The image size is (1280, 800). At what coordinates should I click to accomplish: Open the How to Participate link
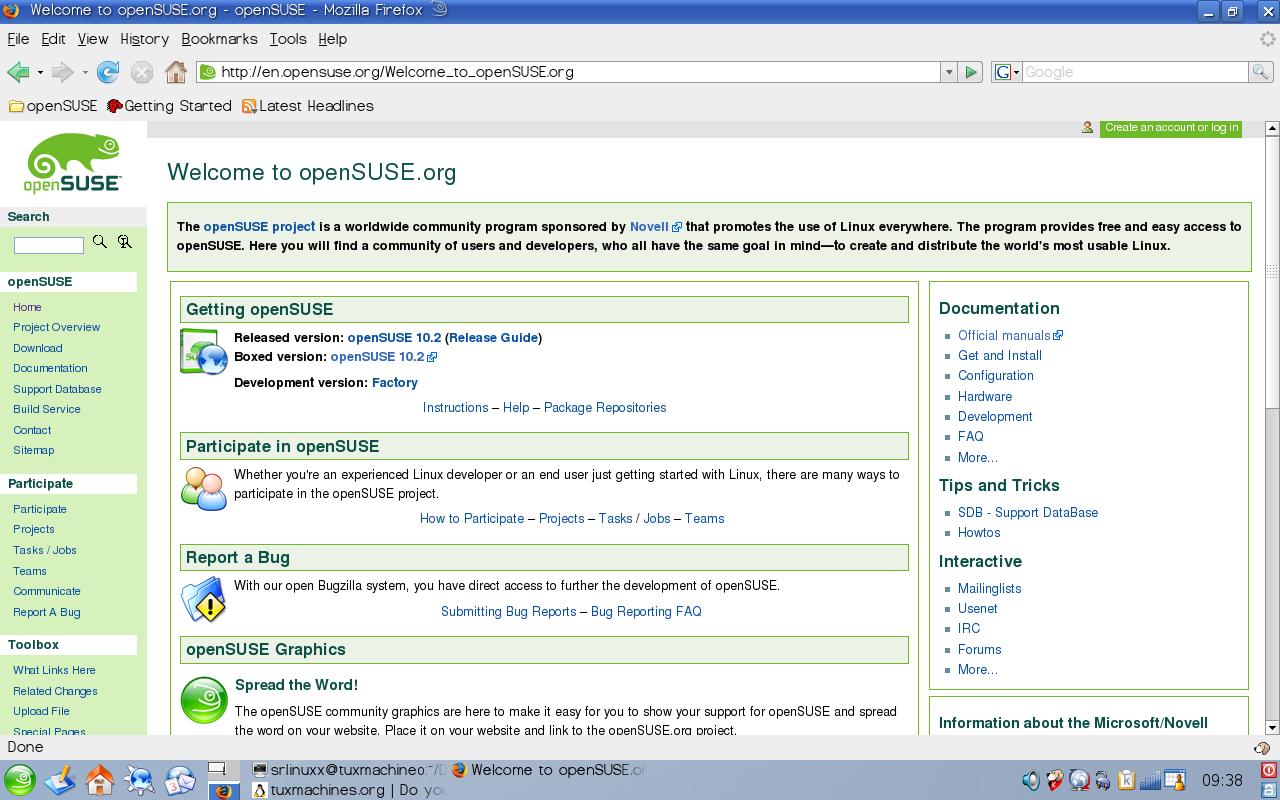[x=472, y=519]
